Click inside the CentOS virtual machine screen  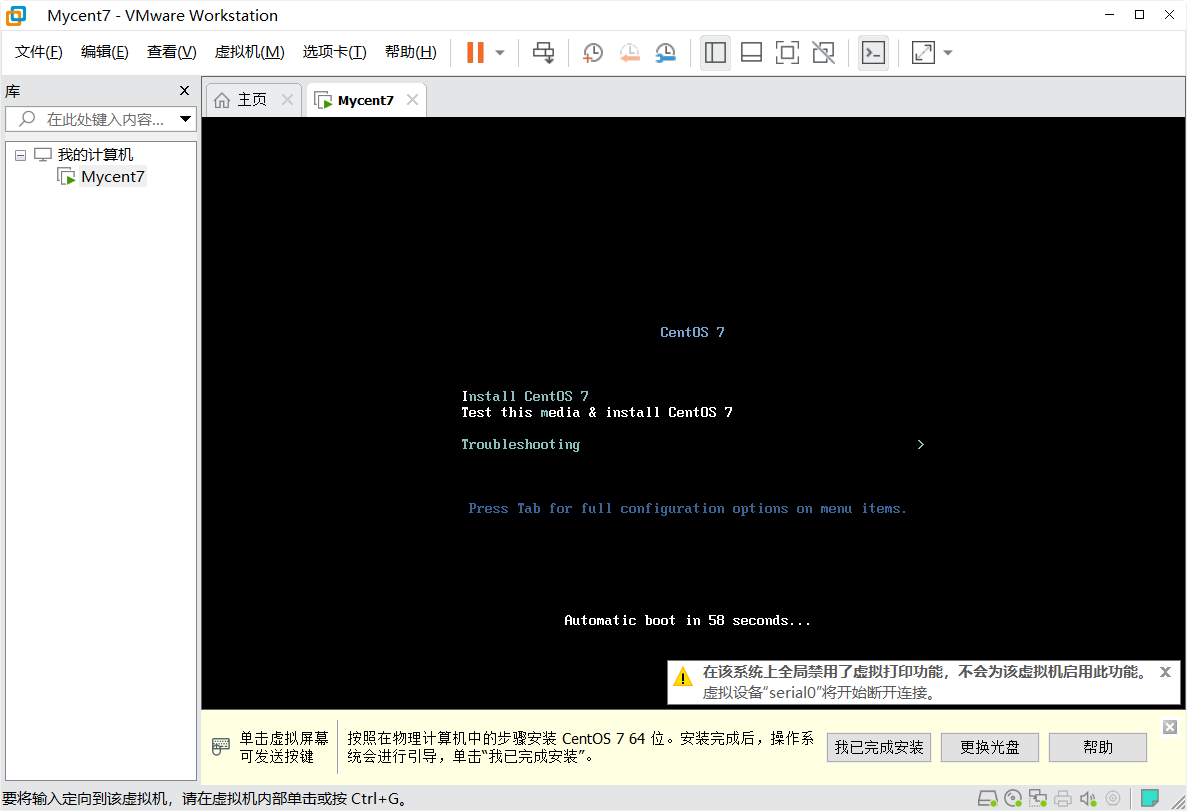pyautogui.click(x=693, y=413)
